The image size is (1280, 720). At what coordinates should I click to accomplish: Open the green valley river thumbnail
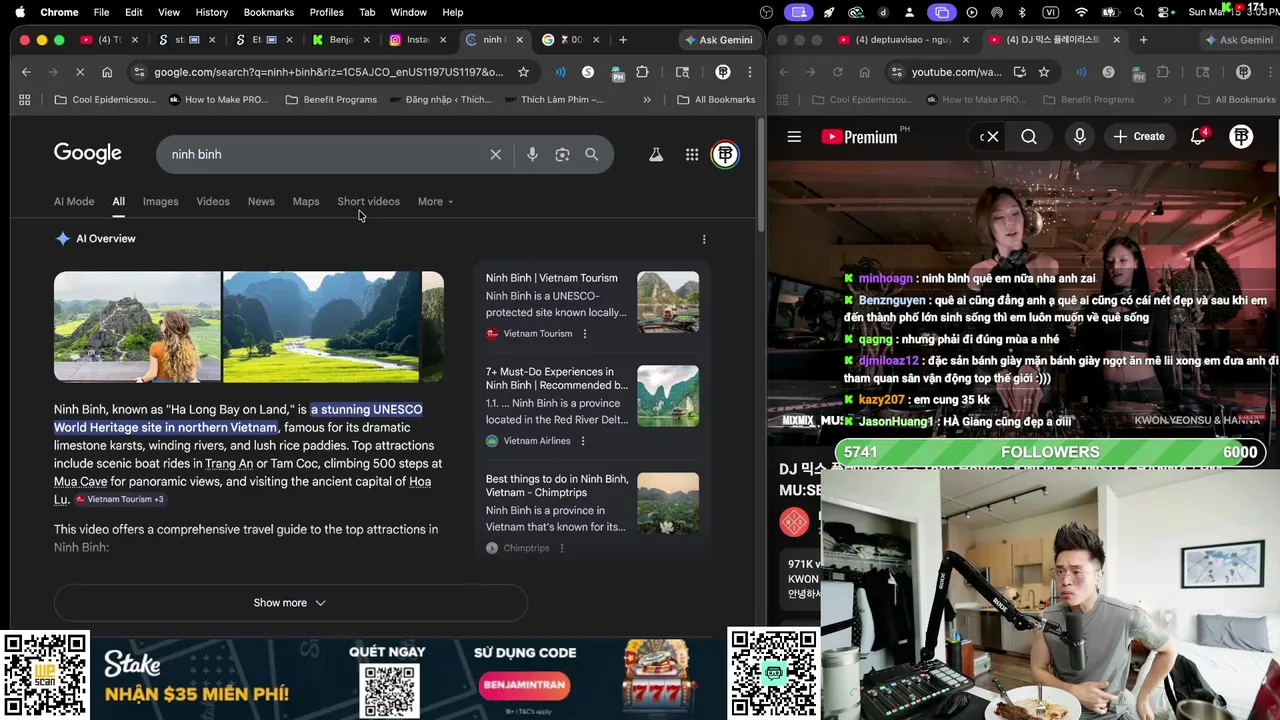tap(321, 327)
